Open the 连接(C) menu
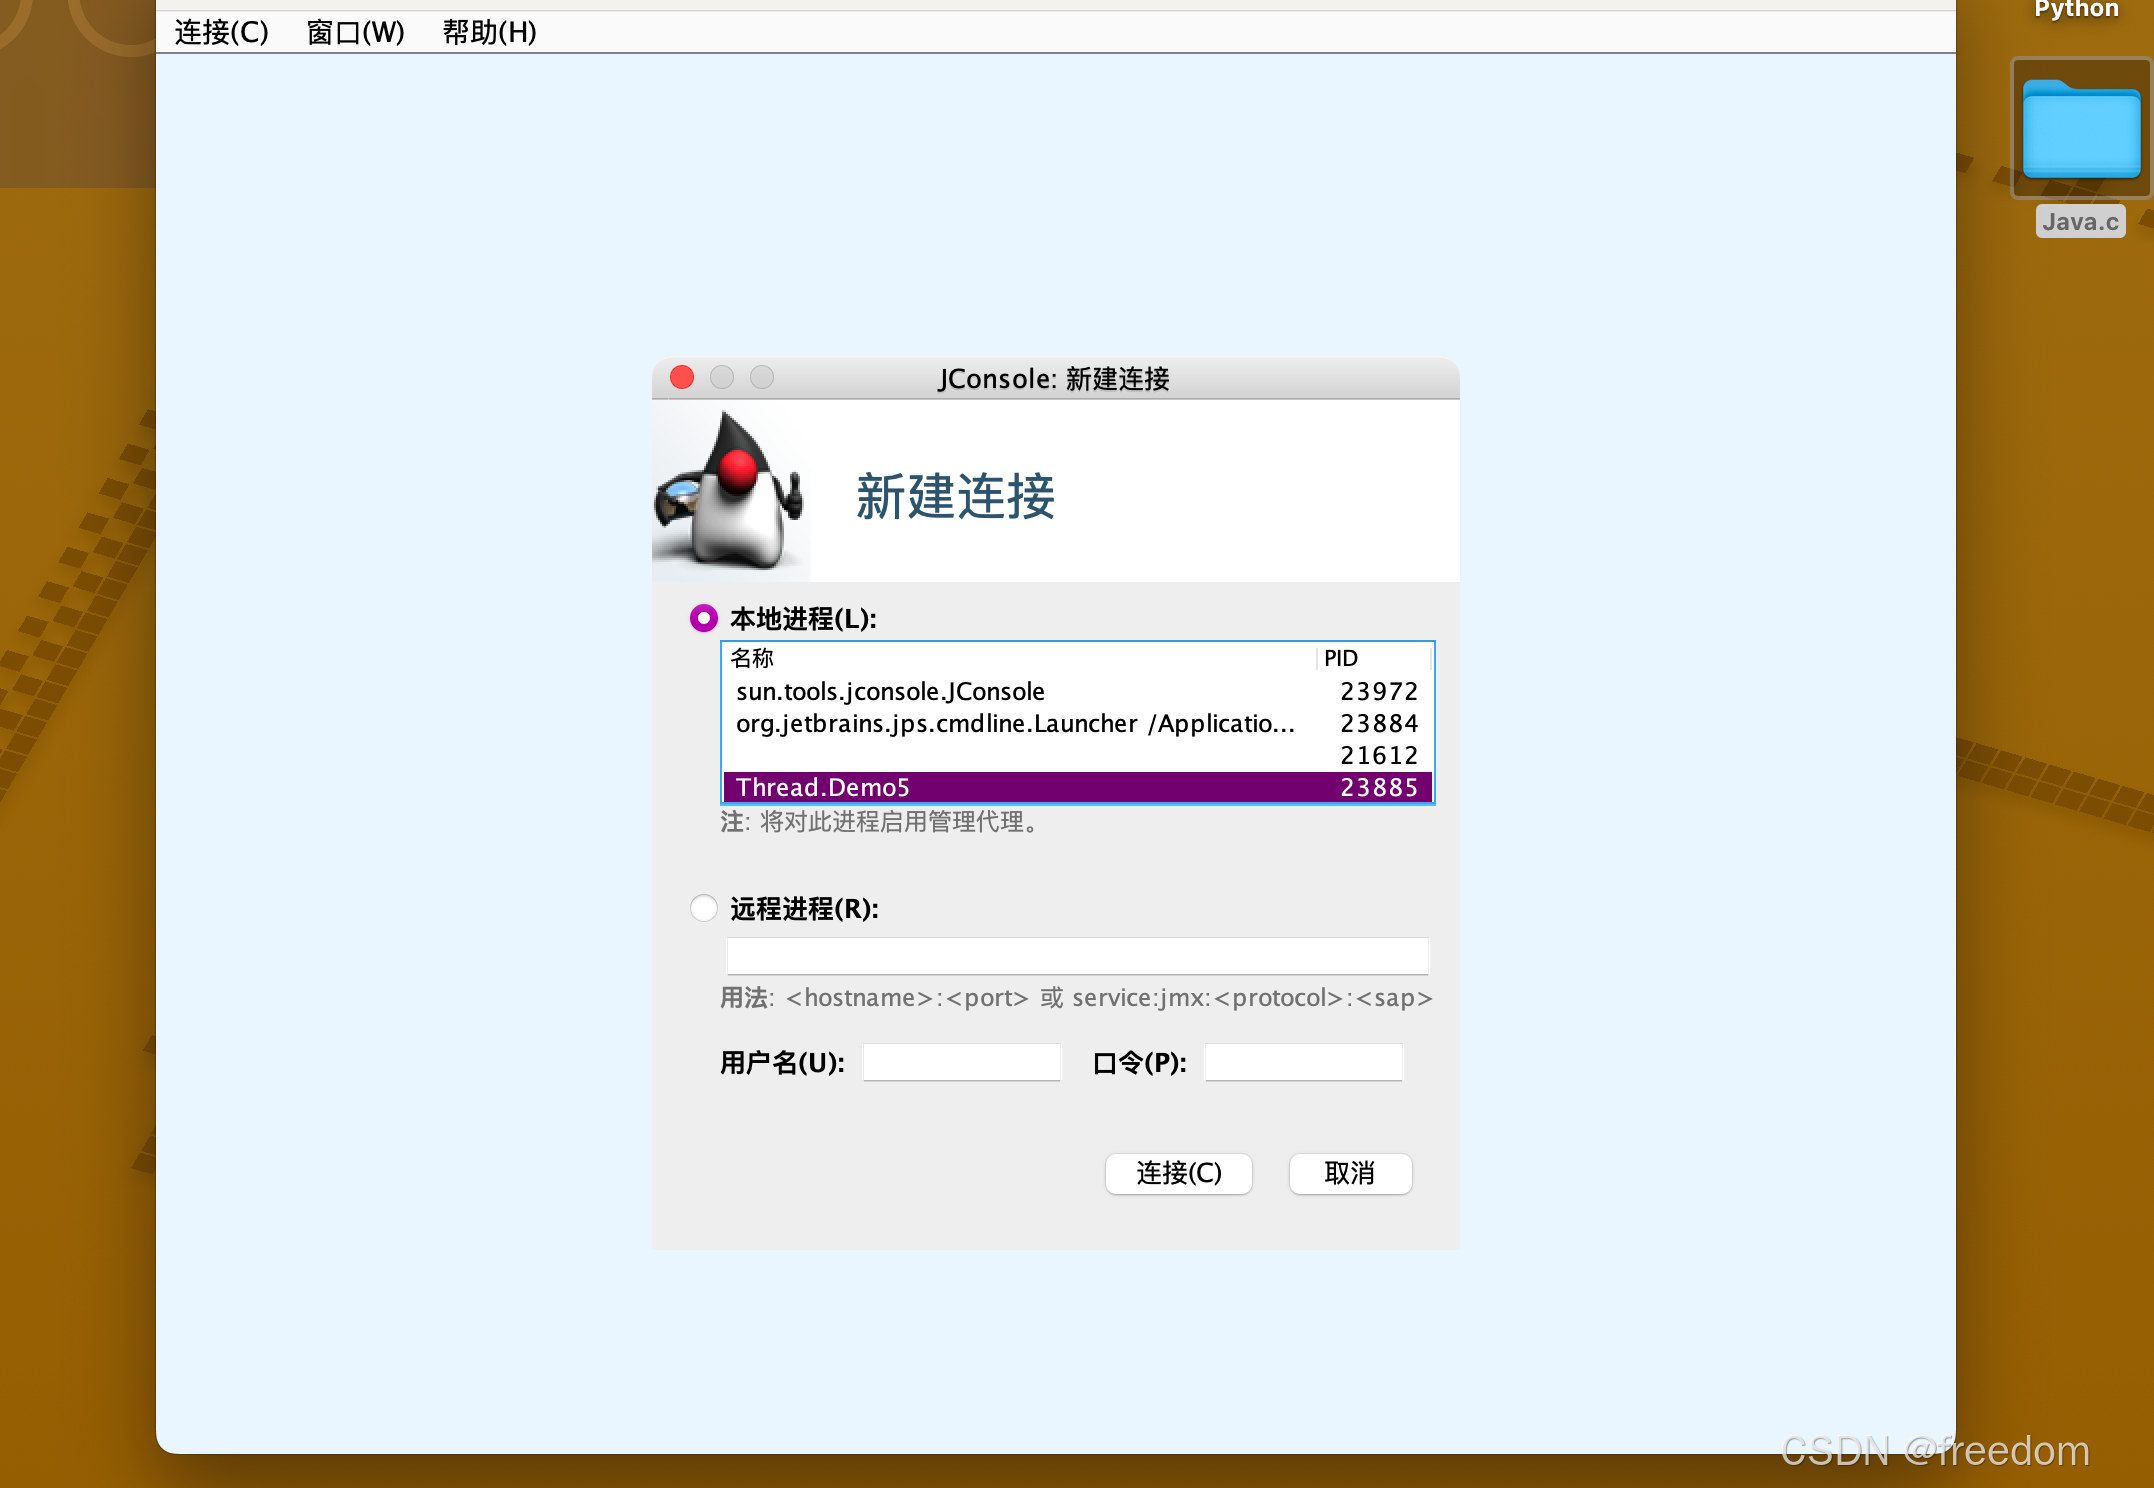Screen dimensions: 2154x1488 (x=221, y=32)
